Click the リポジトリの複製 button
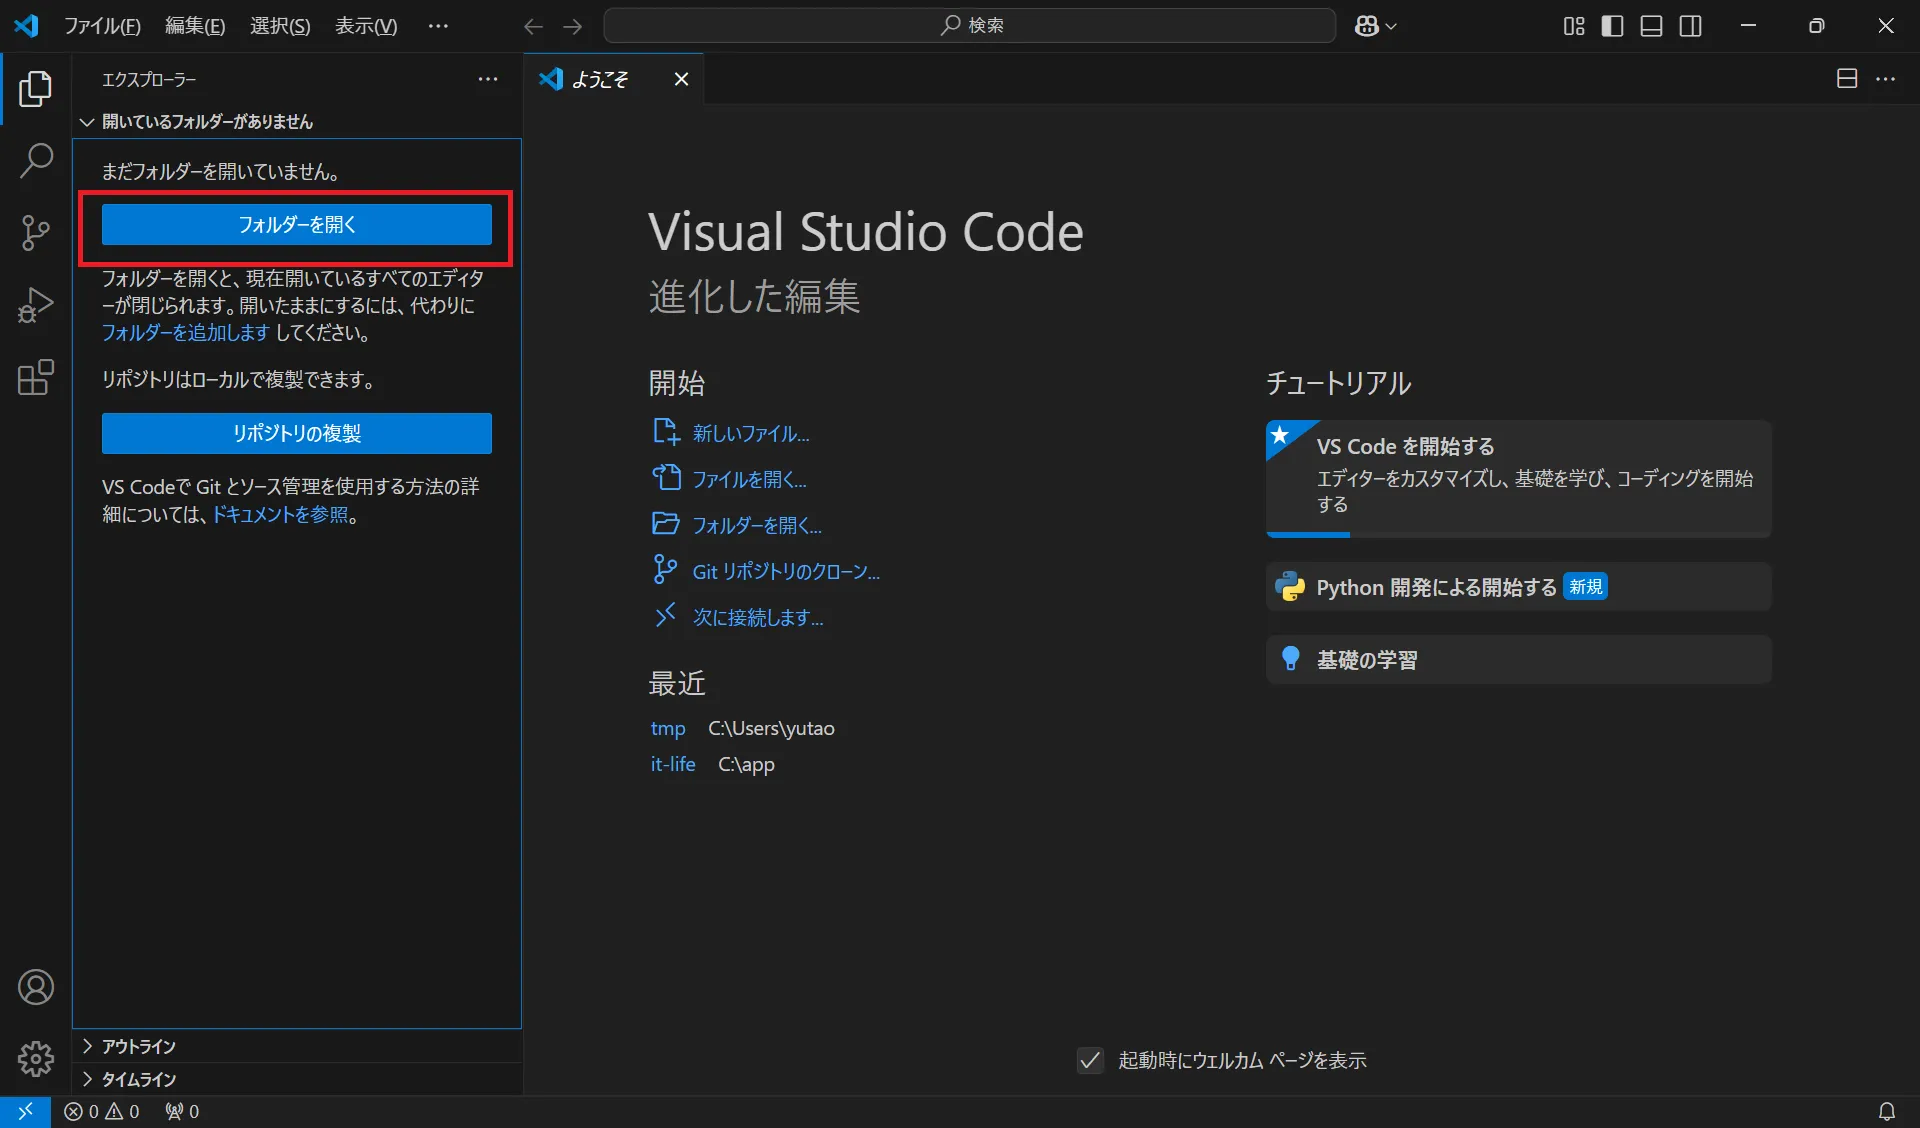The width and height of the screenshot is (1920, 1128). pyautogui.click(x=297, y=433)
